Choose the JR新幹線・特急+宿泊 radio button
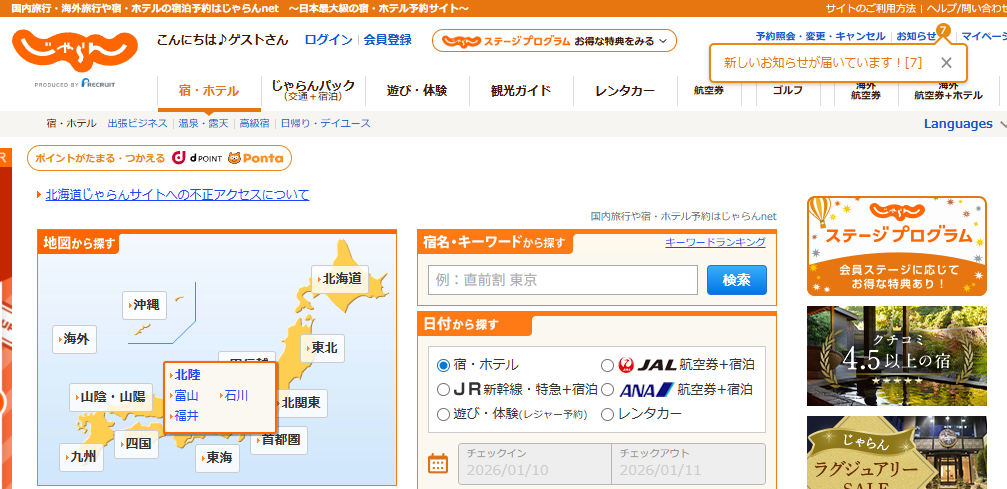The height and width of the screenshot is (489, 1007). (444, 389)
